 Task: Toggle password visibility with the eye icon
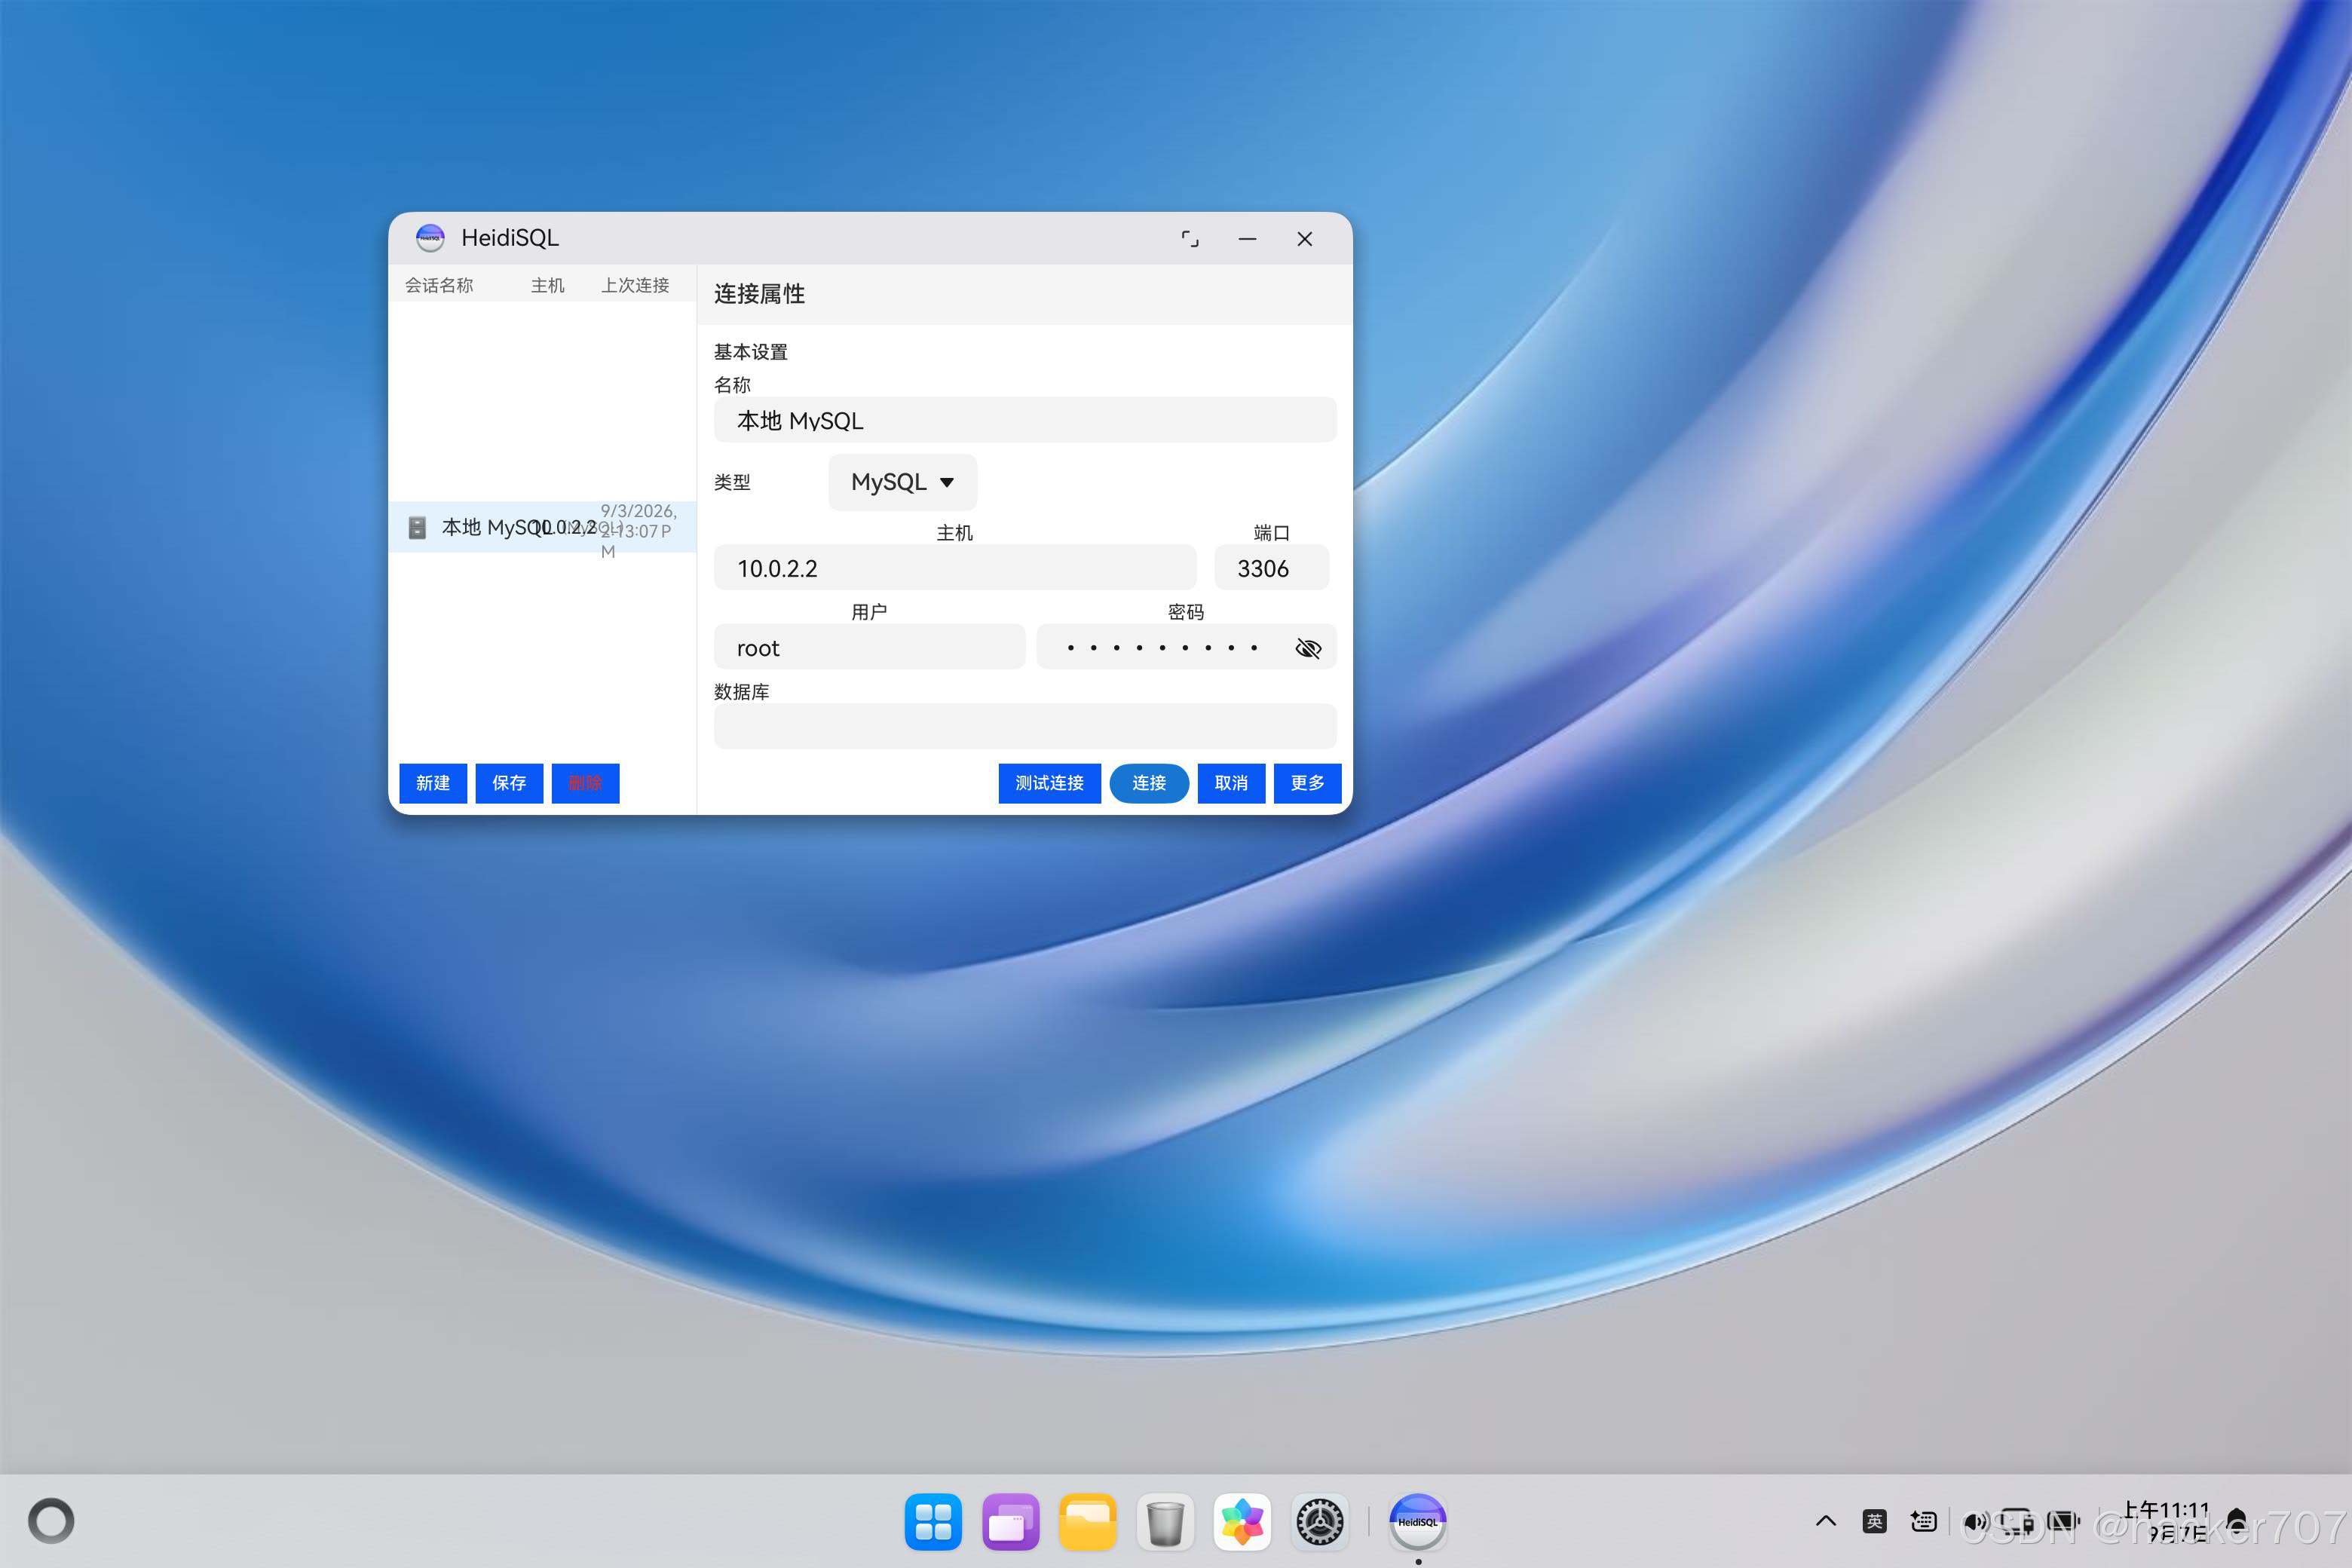coord(1308,648)
